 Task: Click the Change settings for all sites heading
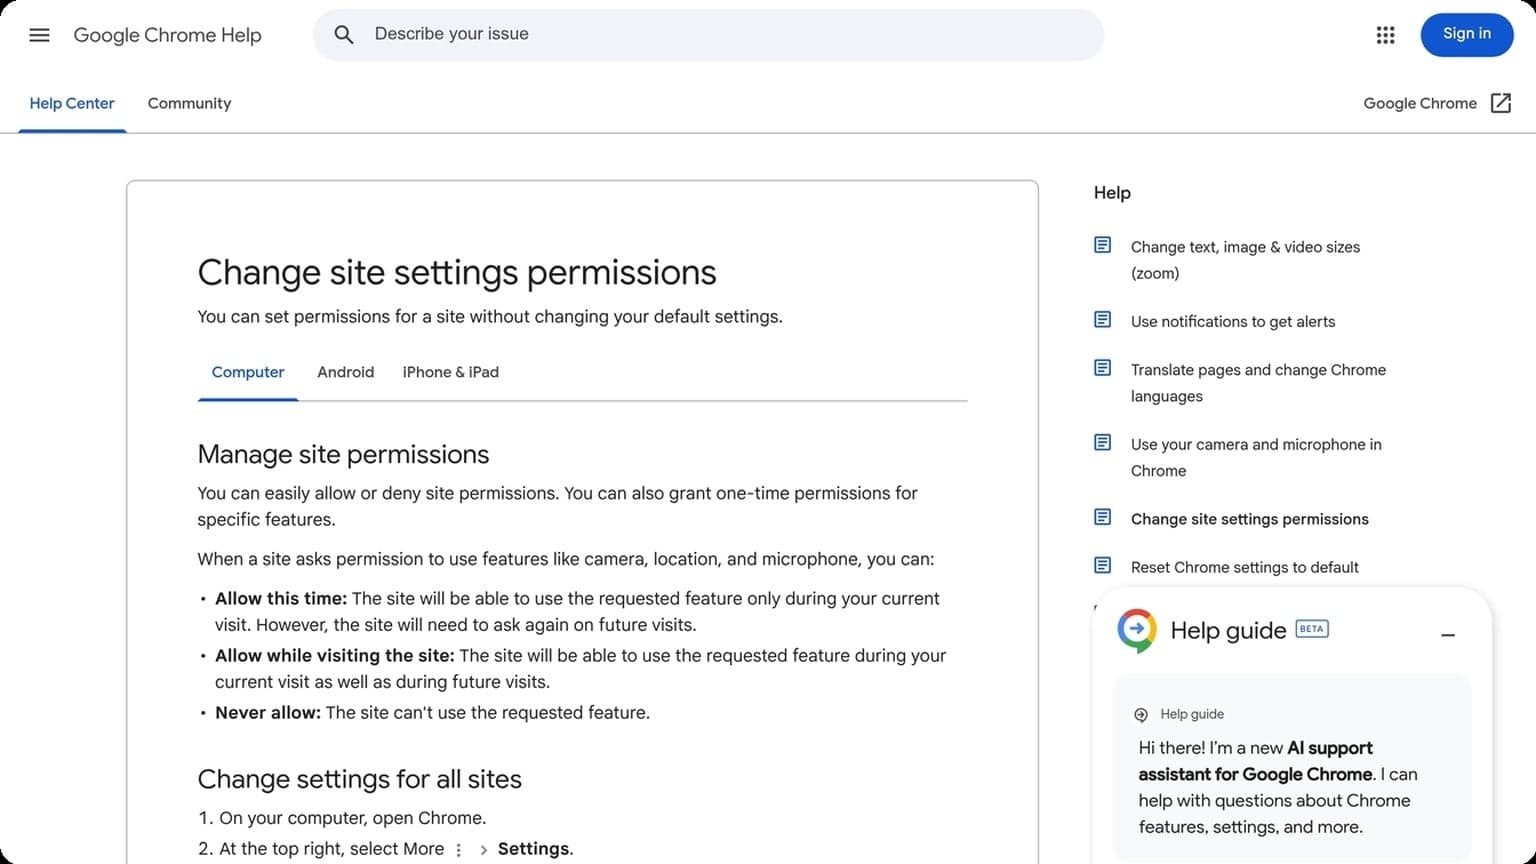(360, 779)
